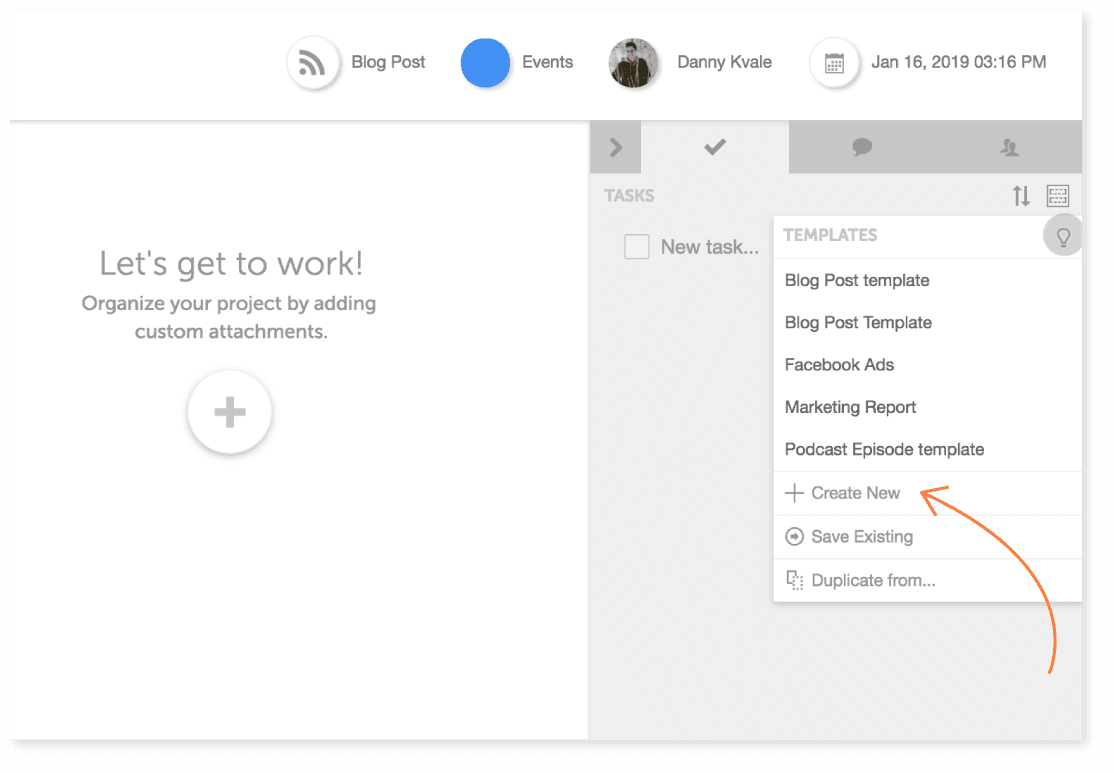This screenshot has width=1114, height=773.
Task: Open the Events blue color label
Action: click(485, 63)
